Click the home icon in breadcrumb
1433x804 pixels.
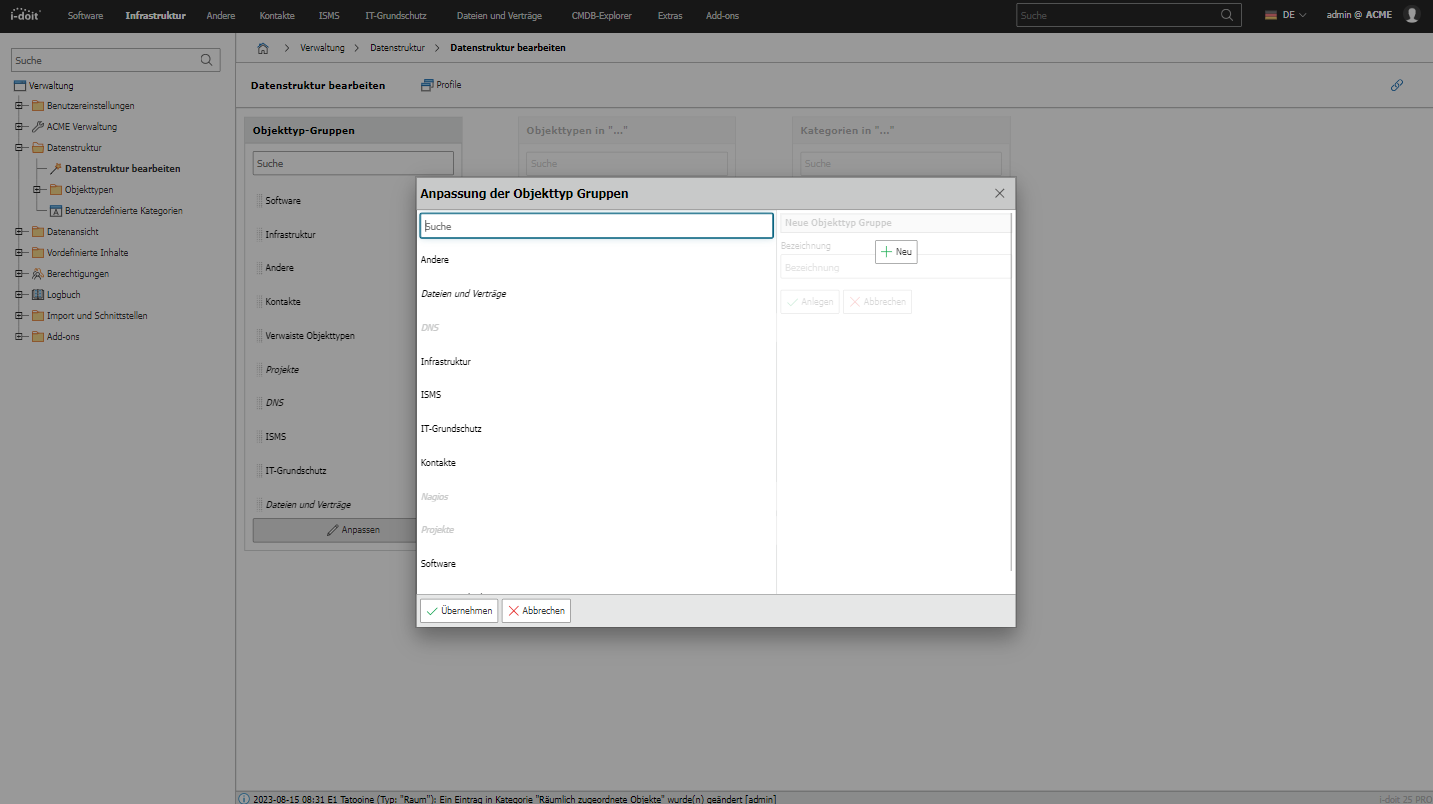click(x=263, y=48)
